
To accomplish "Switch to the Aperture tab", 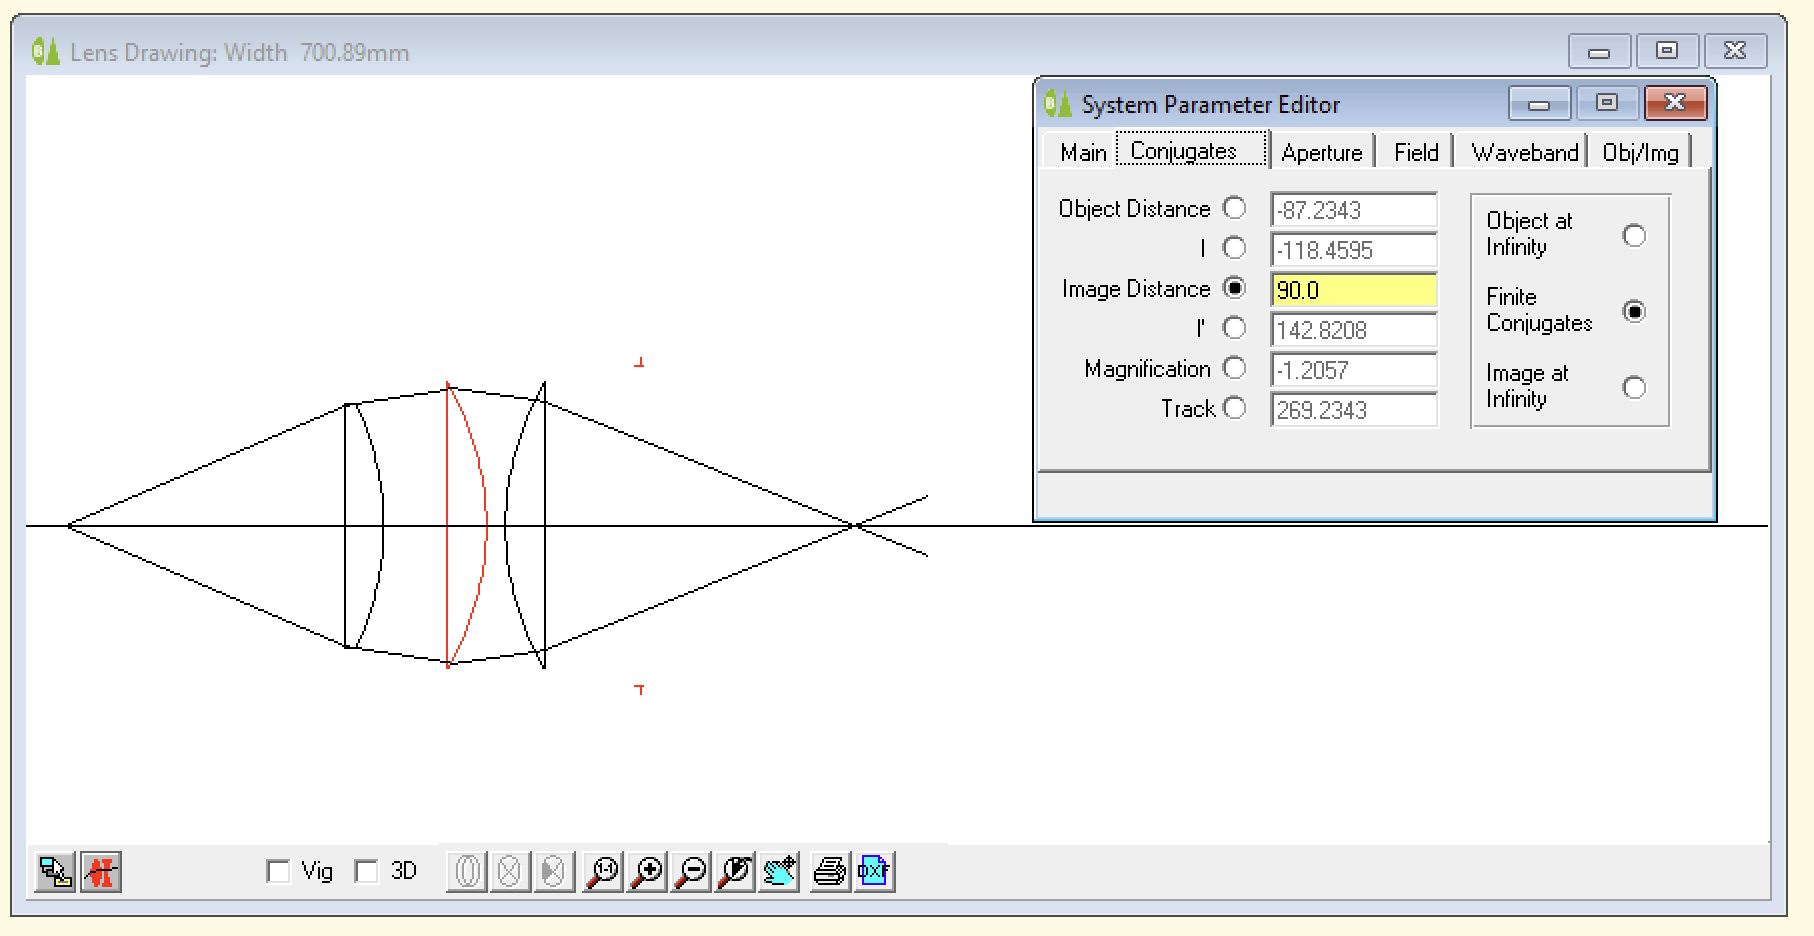I will click(1321, 153).
